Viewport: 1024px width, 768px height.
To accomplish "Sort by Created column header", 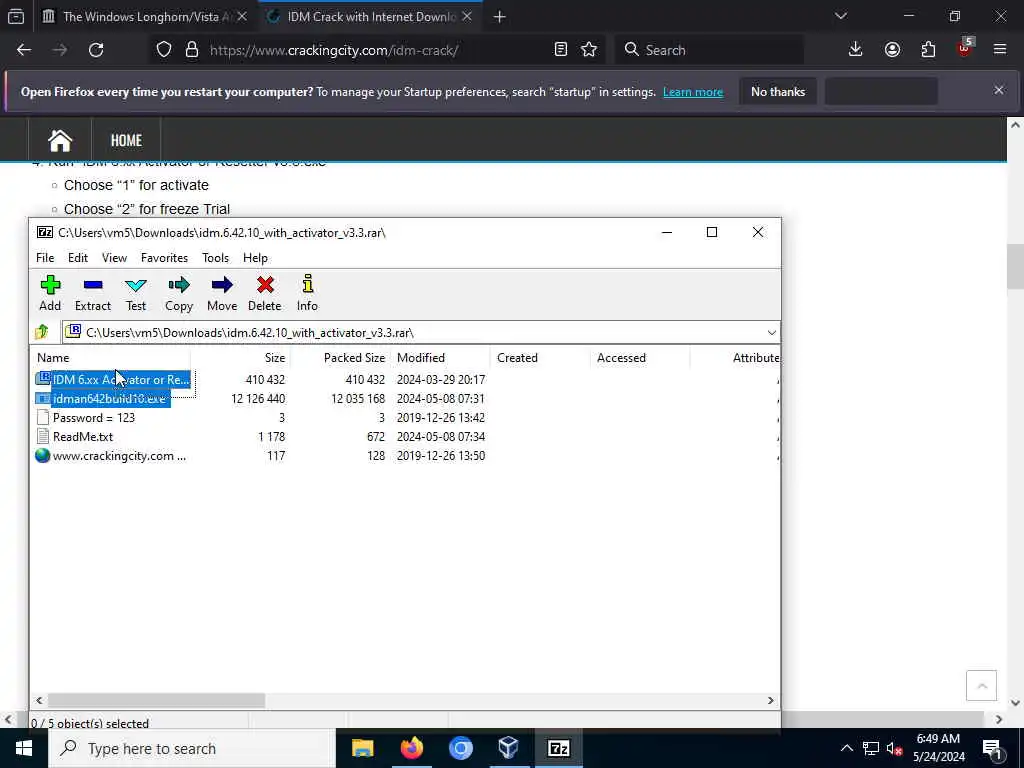I will click(540, 358).
